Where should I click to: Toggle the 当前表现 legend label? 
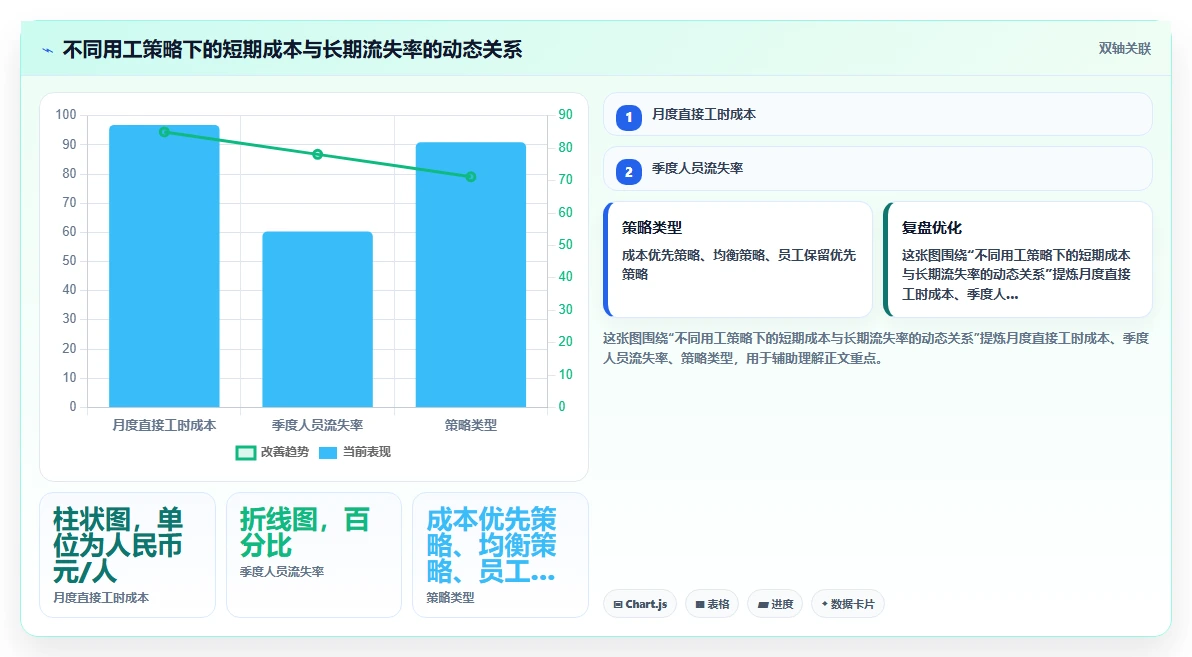click(366, 452)
